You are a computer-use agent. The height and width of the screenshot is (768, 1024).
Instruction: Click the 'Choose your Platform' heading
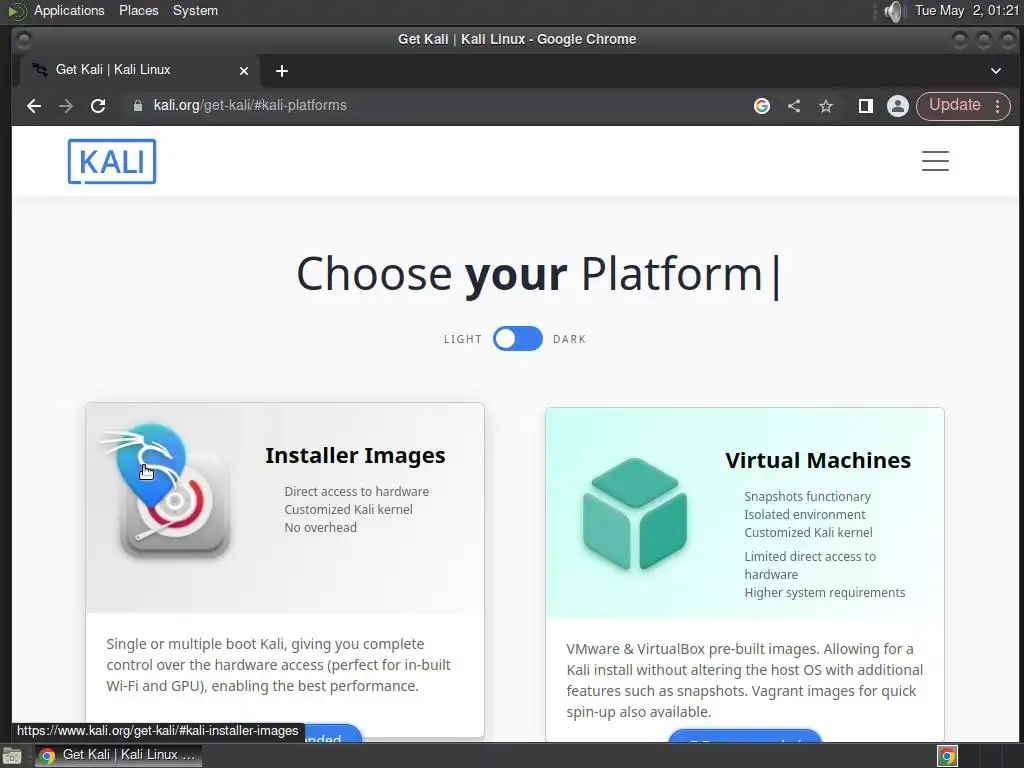click(530, 274)
